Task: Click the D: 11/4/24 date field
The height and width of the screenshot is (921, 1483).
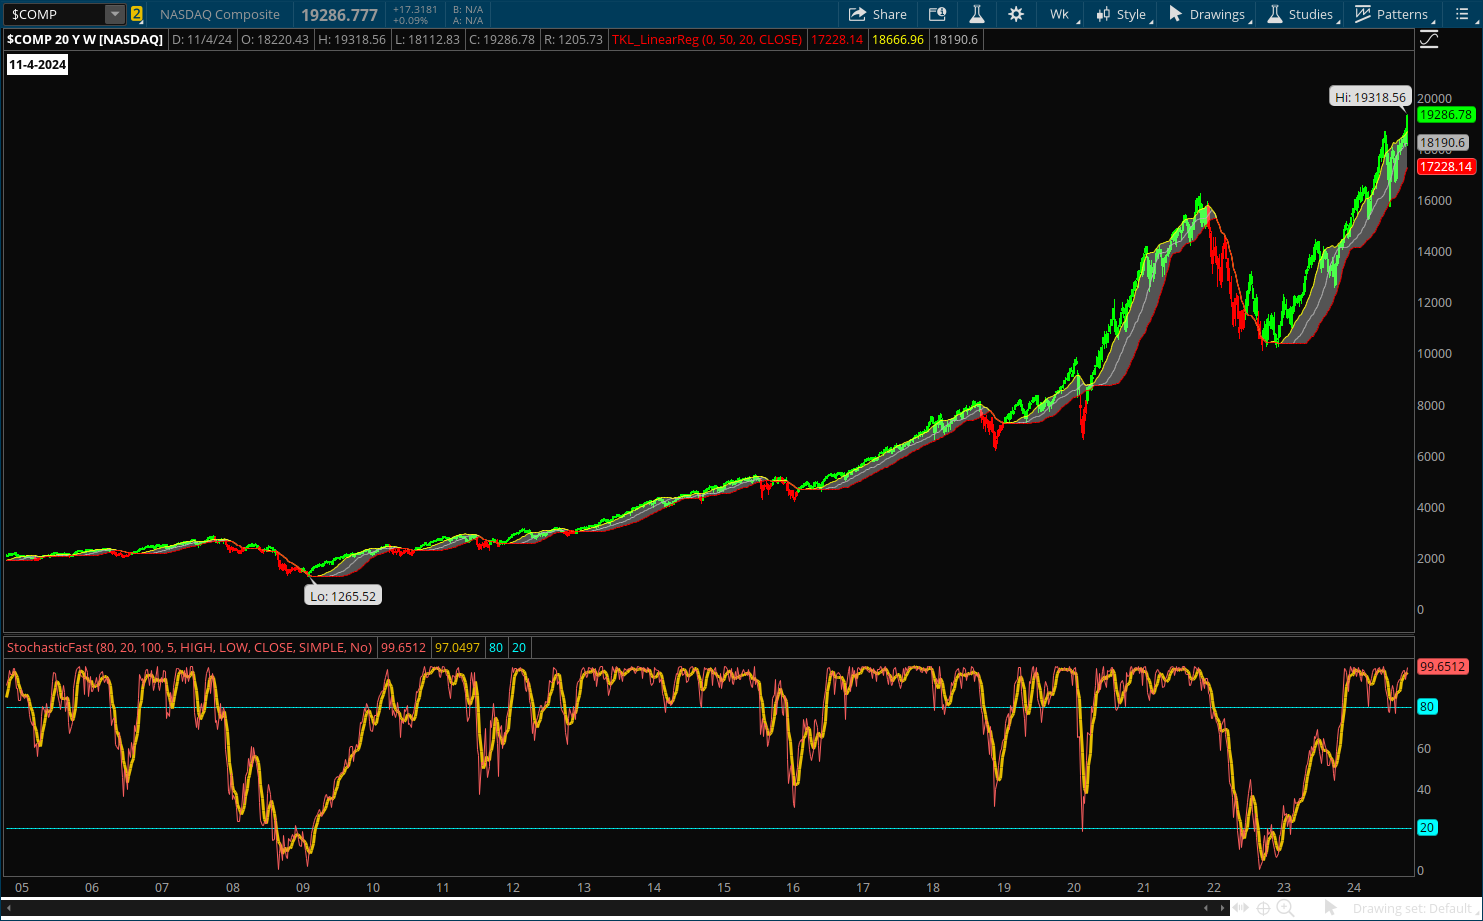Action: (202, 39)
